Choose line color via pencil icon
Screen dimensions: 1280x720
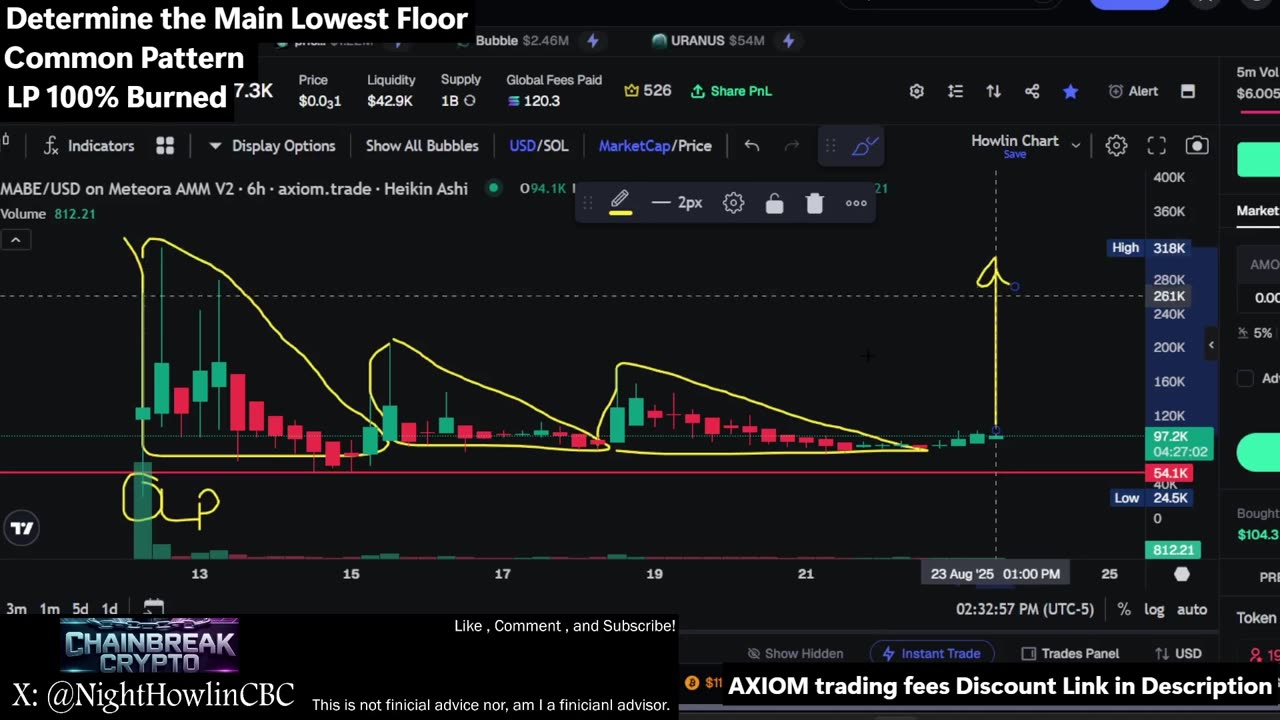tap(620, 203)
